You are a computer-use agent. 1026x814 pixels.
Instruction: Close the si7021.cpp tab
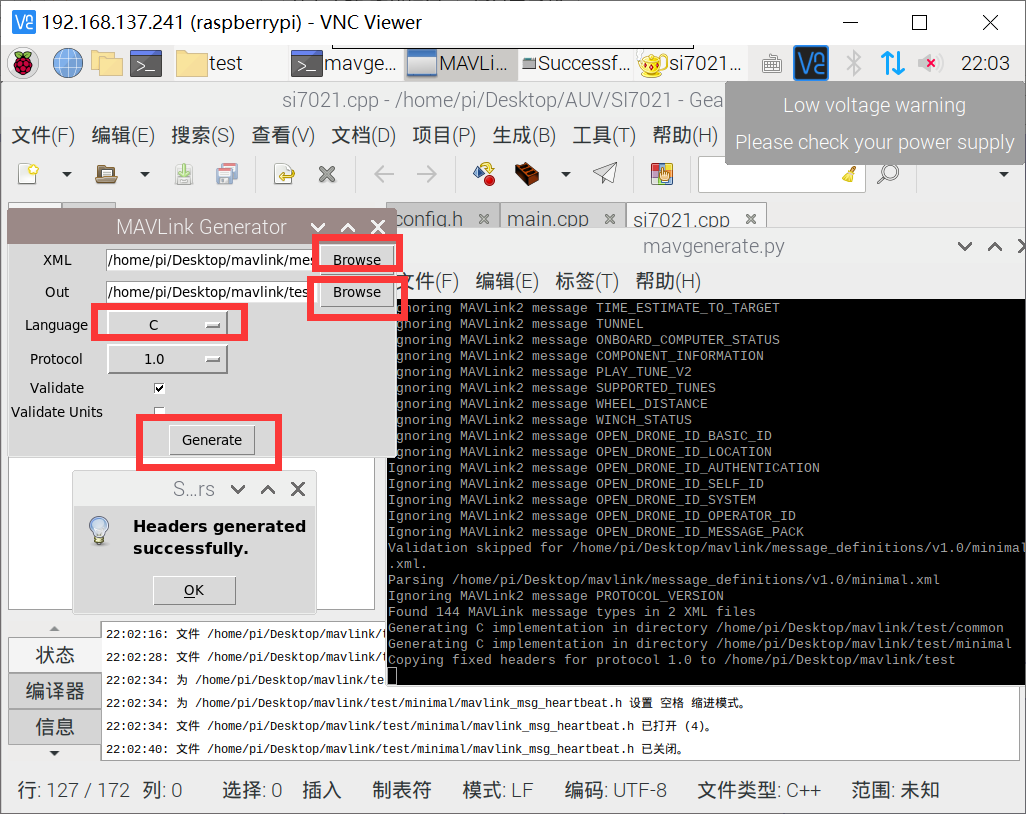(x=751, y=219)
